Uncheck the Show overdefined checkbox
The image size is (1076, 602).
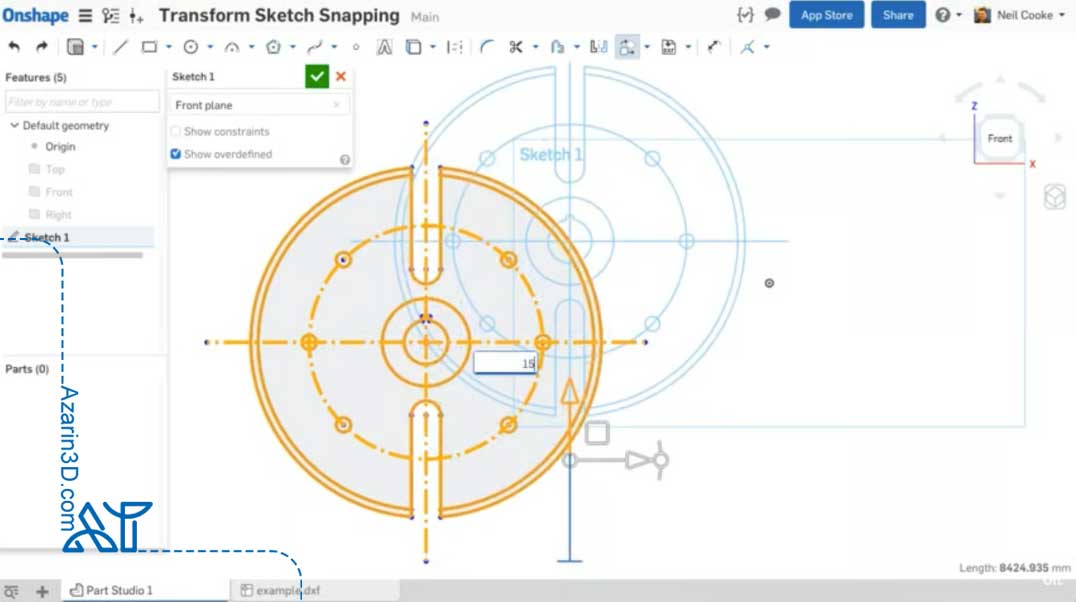(176, 154)
